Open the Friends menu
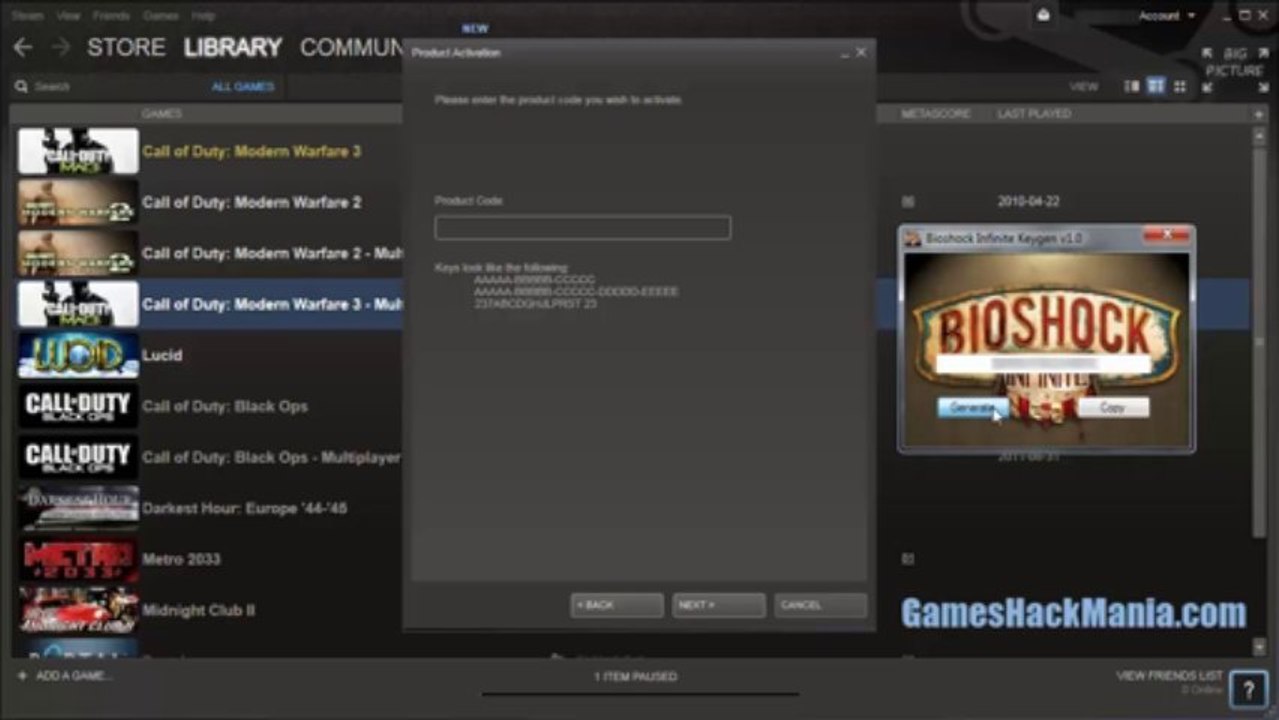The image size is (1279, 720). coord(111,16)
